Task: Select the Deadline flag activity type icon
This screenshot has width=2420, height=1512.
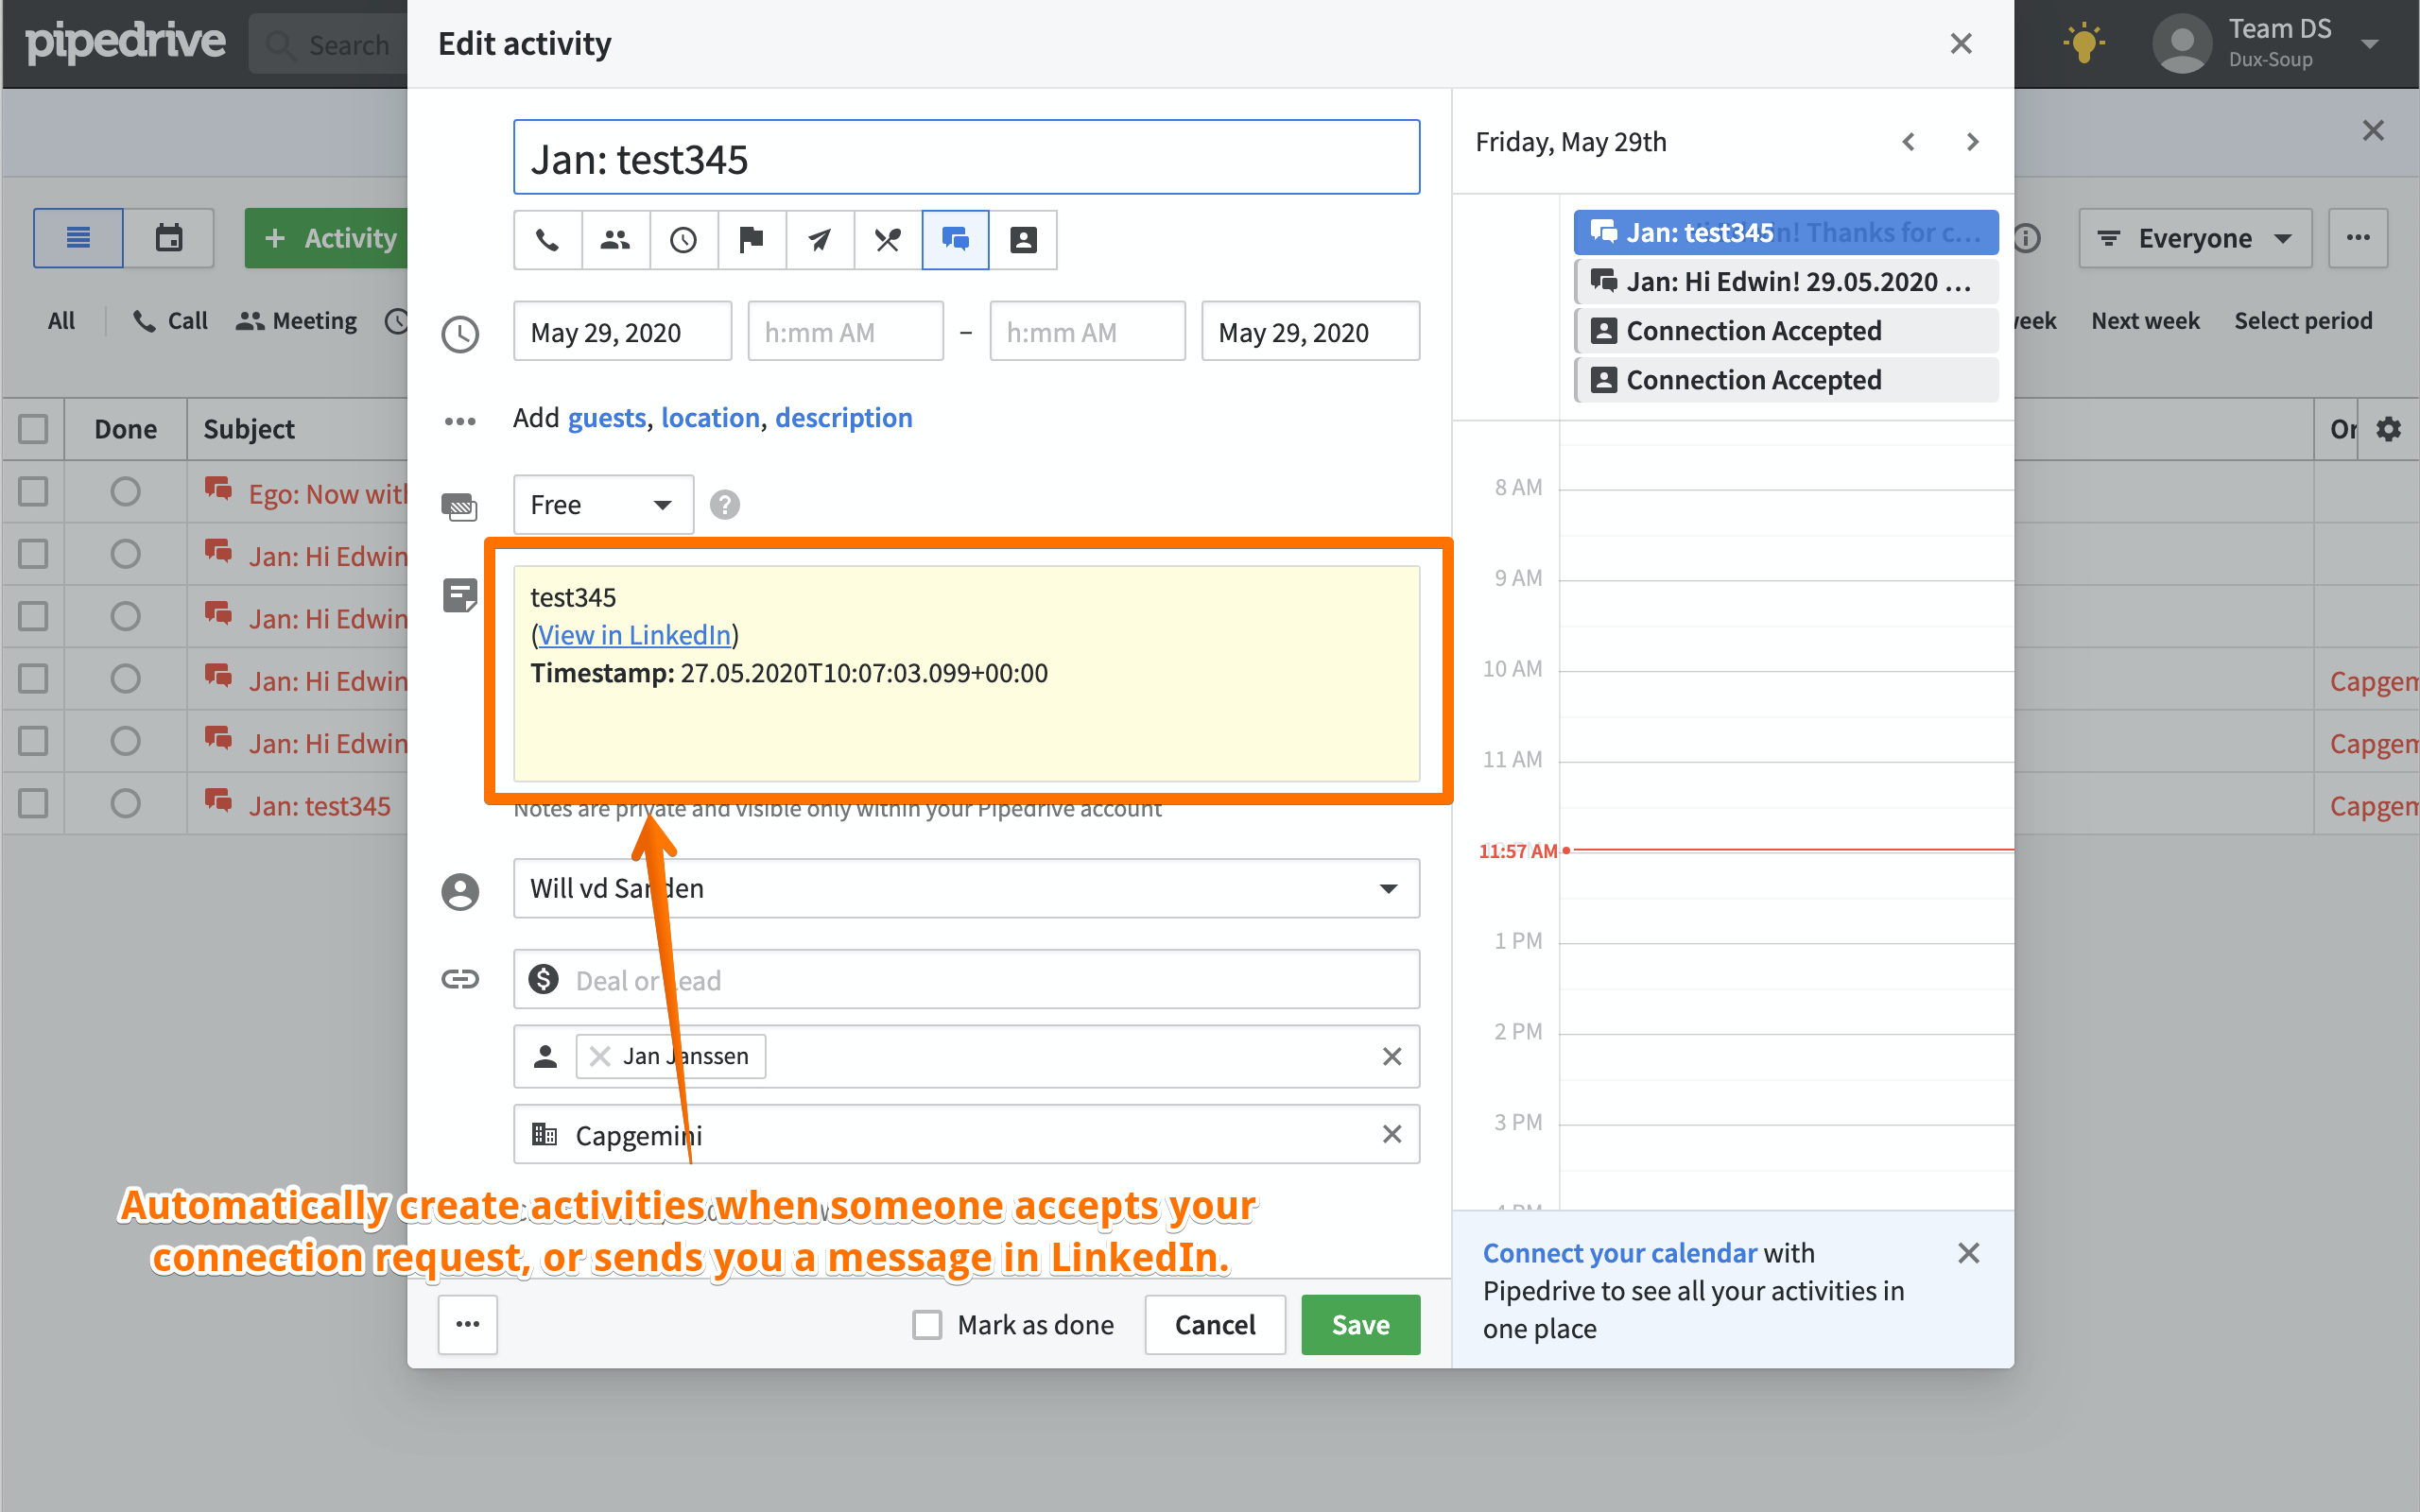Action: [751, 240]
